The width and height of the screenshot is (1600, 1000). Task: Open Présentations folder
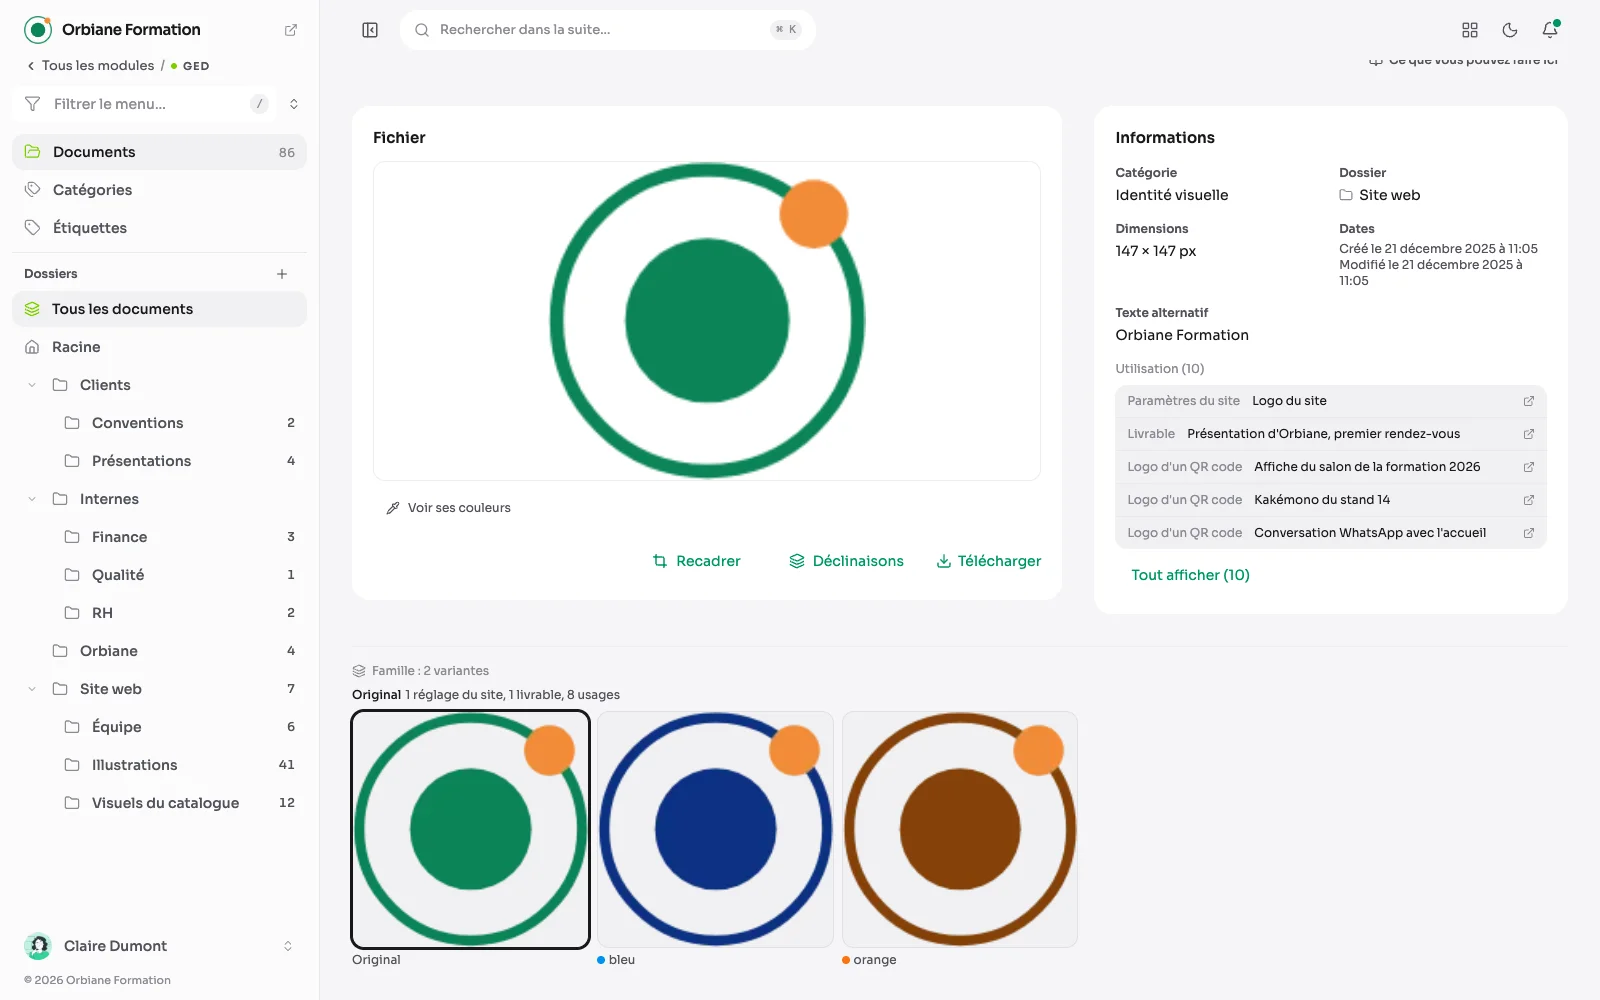(180, 461)
